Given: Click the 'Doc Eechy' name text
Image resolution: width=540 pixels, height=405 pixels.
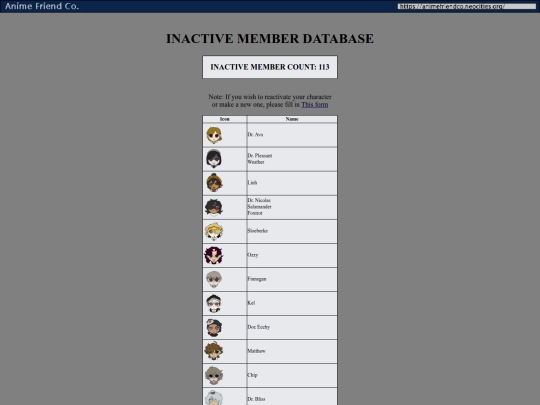Looking at the screenshot, I should 258,327.
